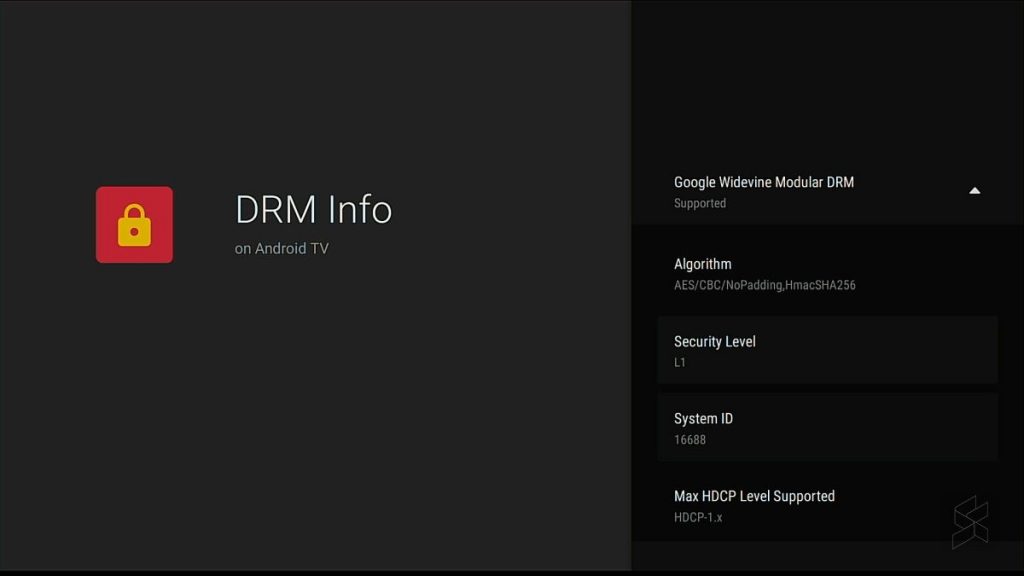
Task: Select the Google Widevine Modular DRM header
Action: 827,192
